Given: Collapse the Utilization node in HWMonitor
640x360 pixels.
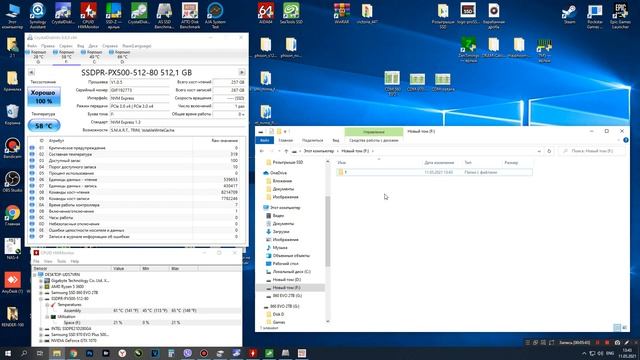Looking at the screenshot, I should click(x=47, y=317).
